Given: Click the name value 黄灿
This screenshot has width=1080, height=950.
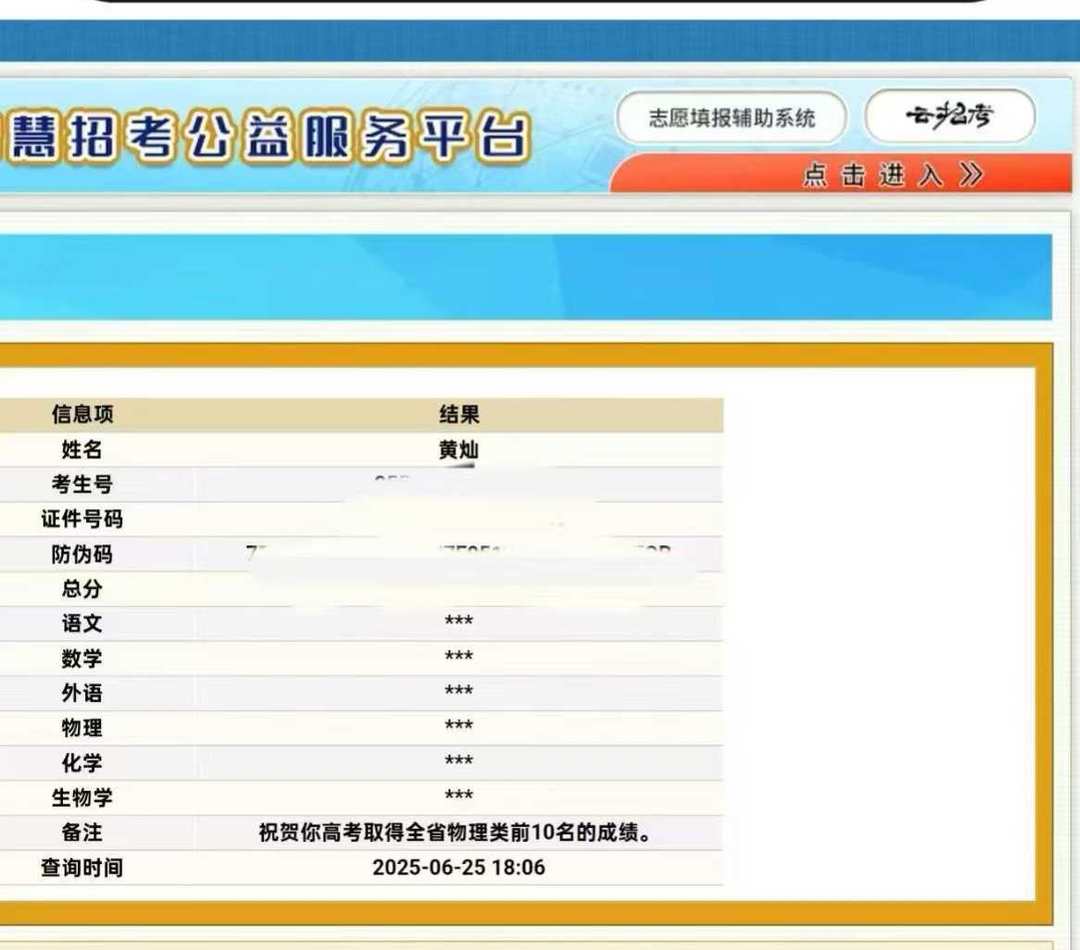Looking at the screenshot, I should click(x=459, y=450).
